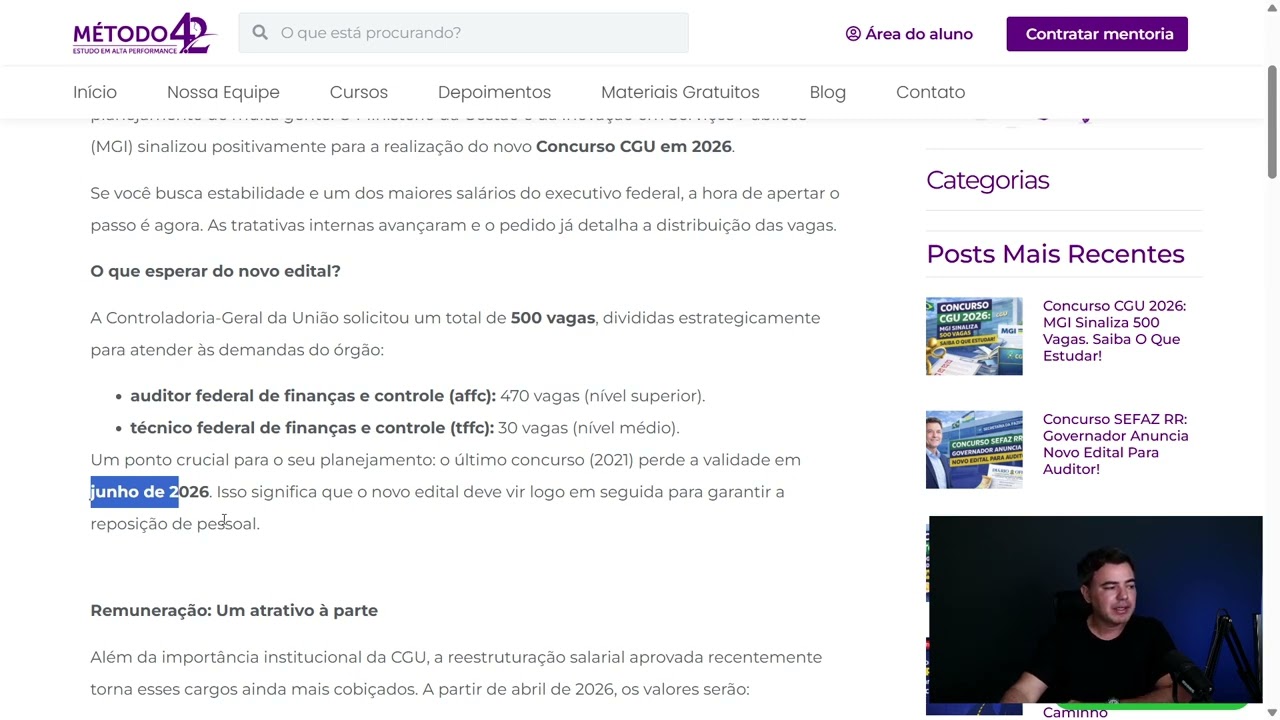The height and width of the screenshot is (720, 1280).
Task: Click the 'Concurso CGU em 2026' bold text
Action: [x=634, y=147]
